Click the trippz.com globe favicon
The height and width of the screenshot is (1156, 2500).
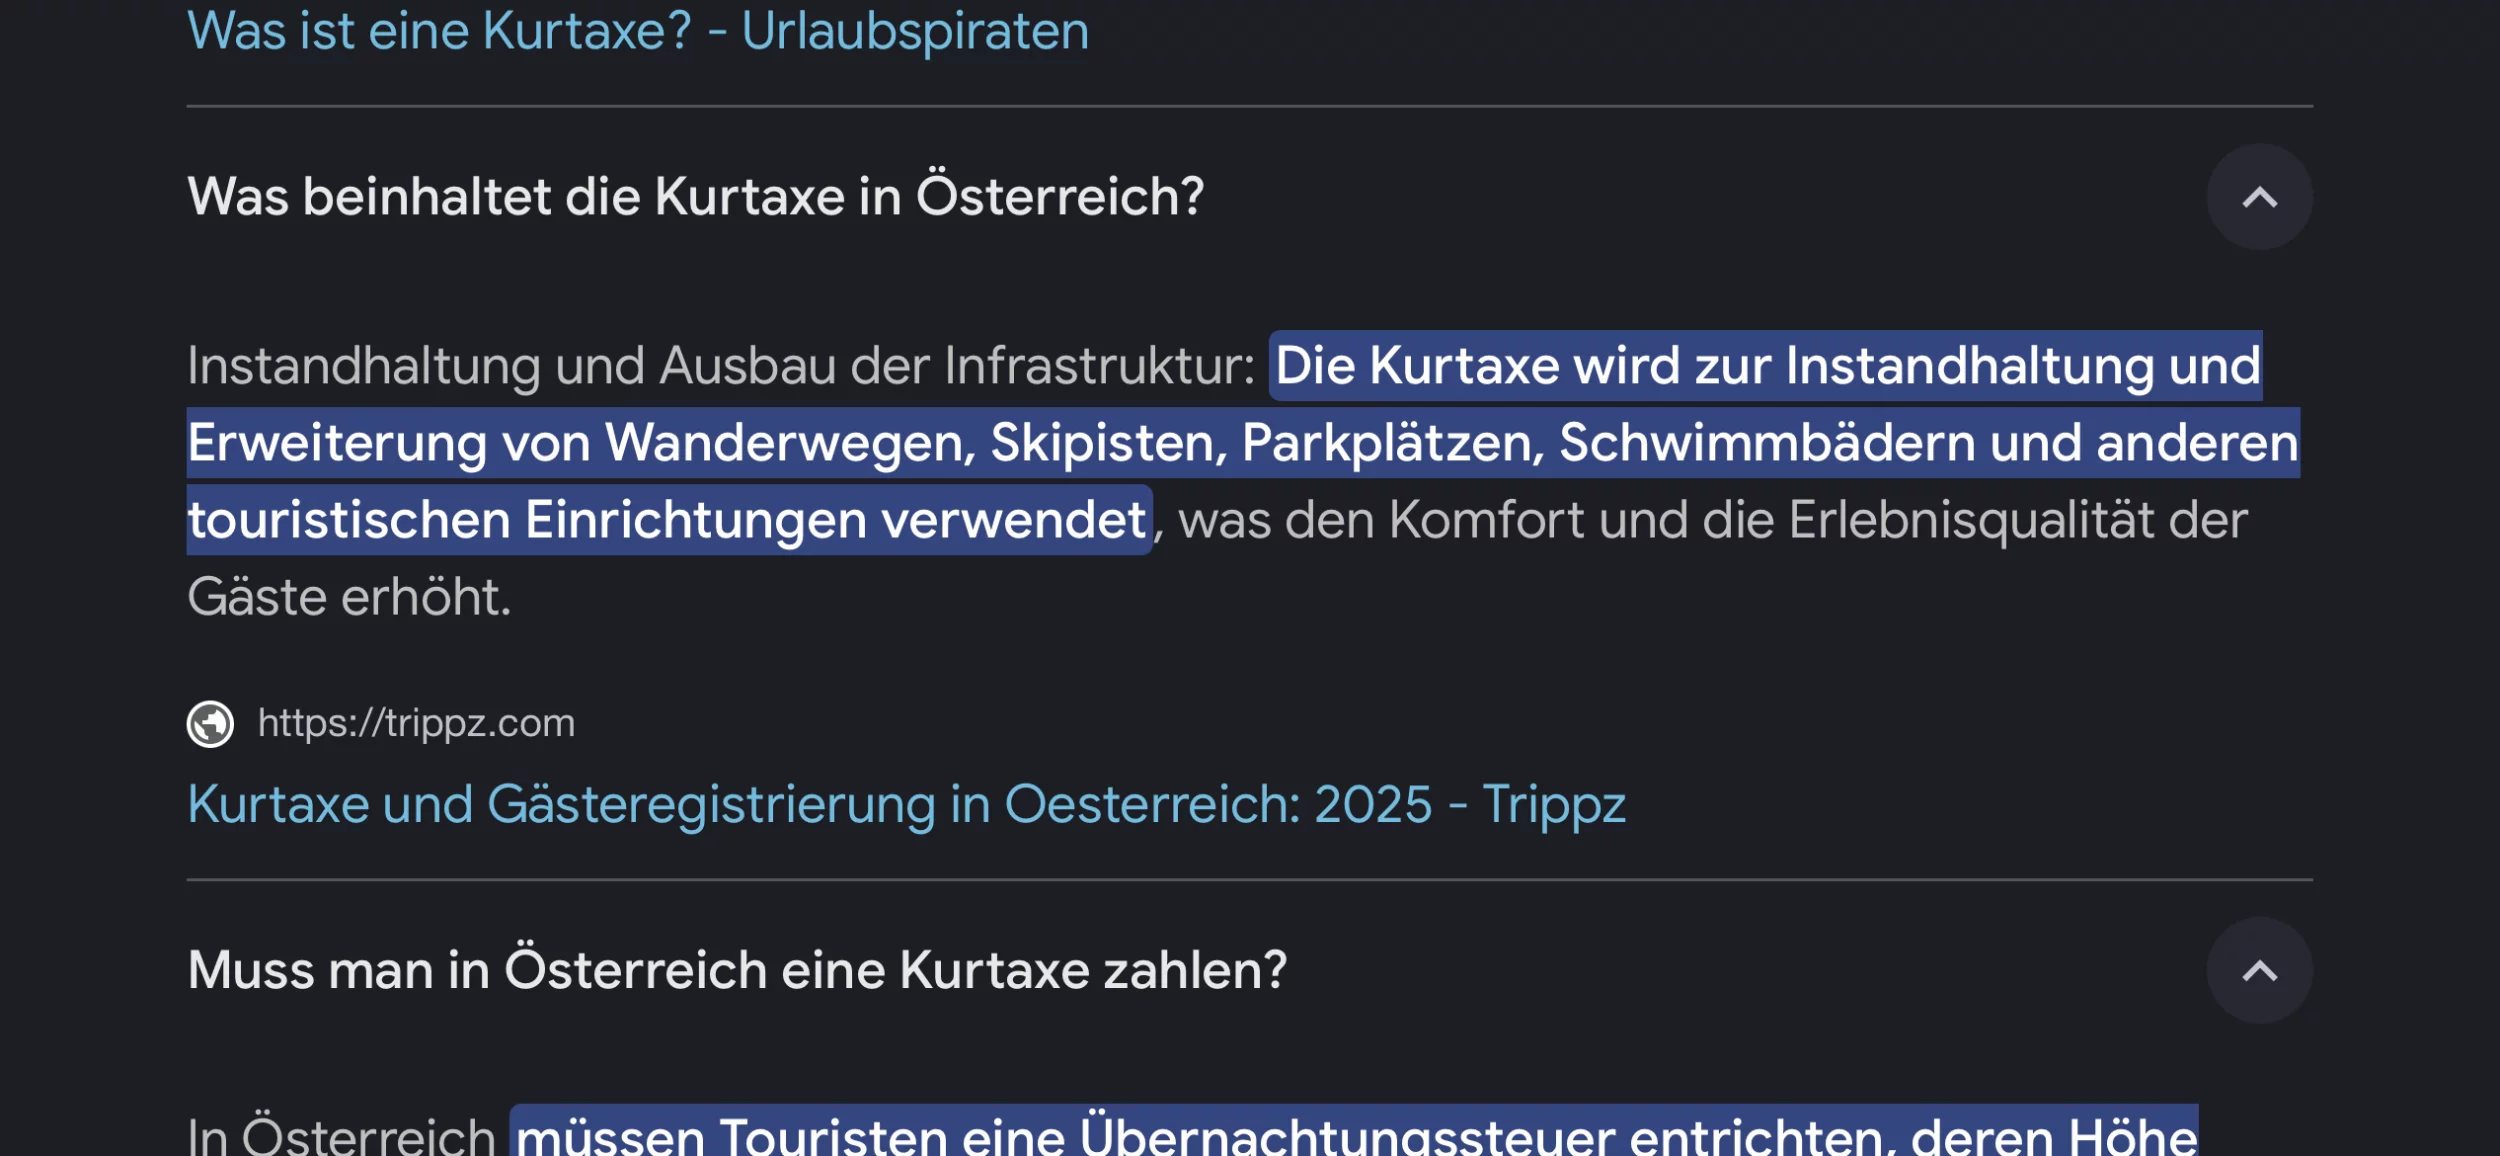coord(210,724)
